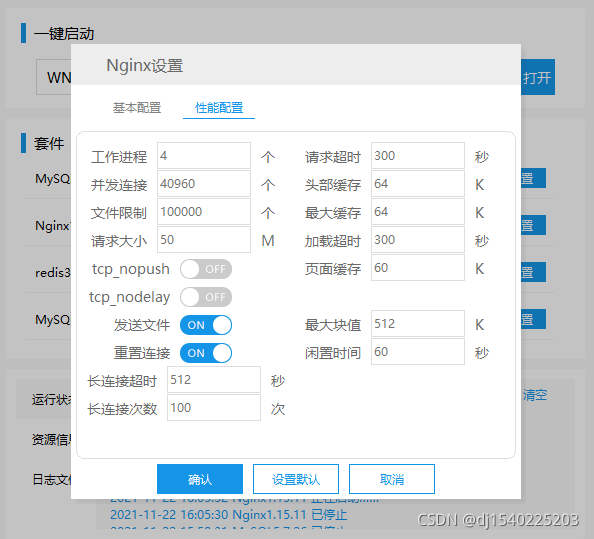Screen dimensions: 594x539
Task: Click the 设置默认 button
Action: (296, 479)
